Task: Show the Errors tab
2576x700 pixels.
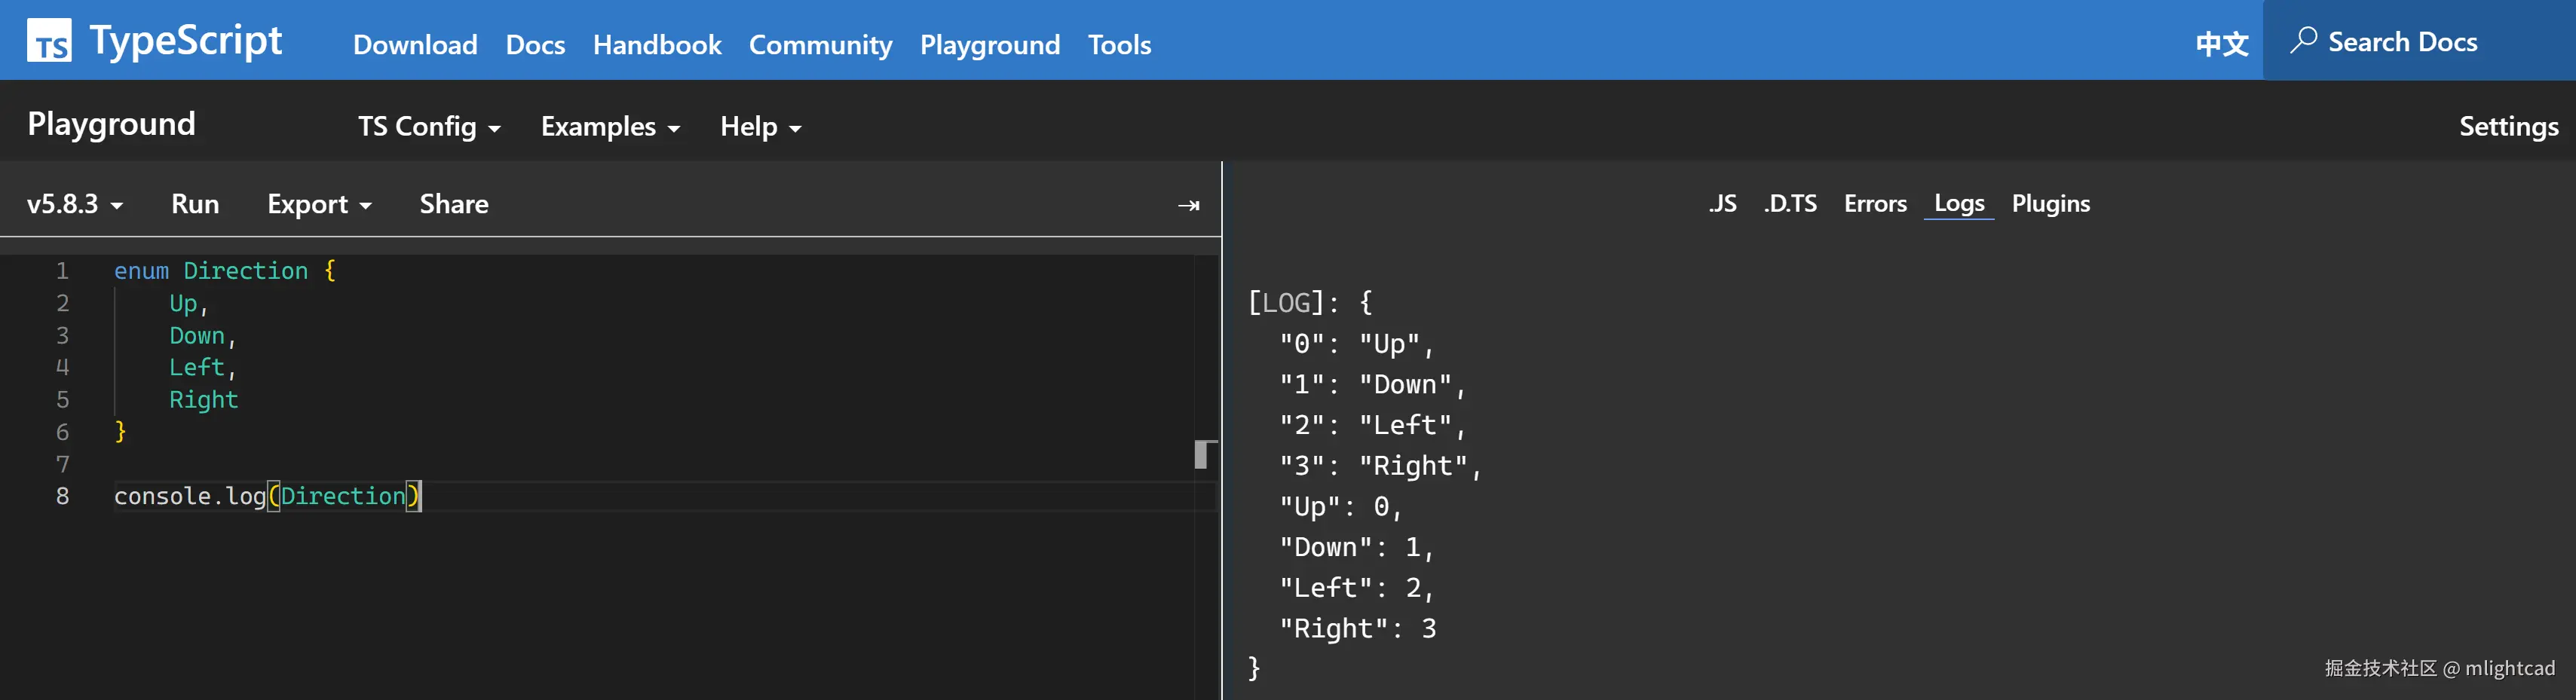Action: (1875, 204)
